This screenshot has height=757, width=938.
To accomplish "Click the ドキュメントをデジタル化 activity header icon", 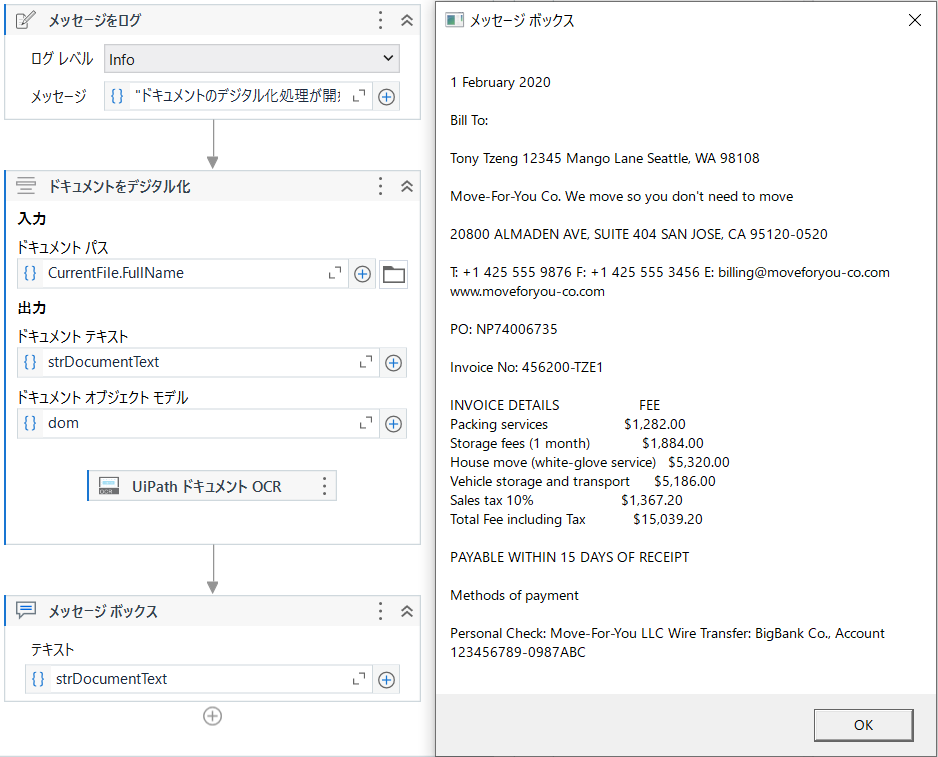I will [25, 185].
